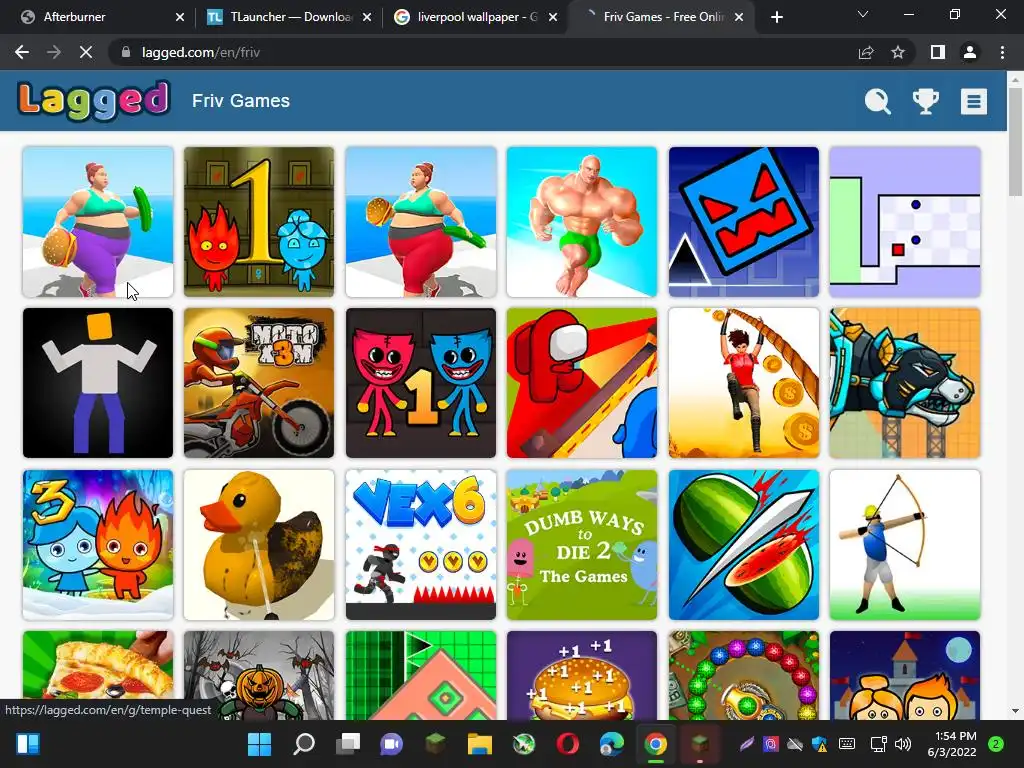Open a new browser tab

click(776, 17)
